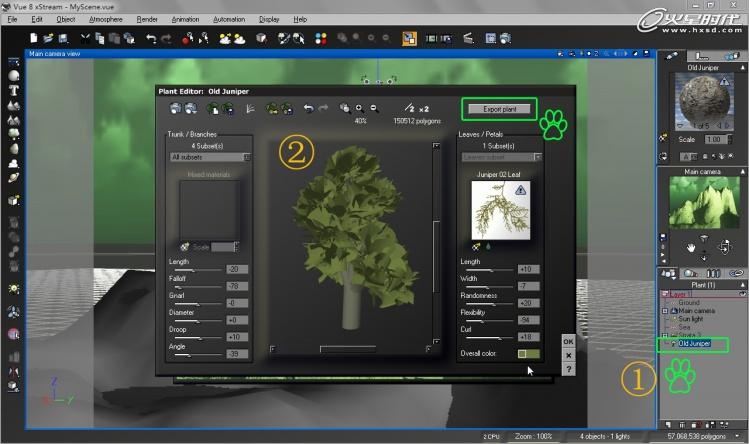This screenshot has height=444, width=749.
Task: Click the Plant Editor branch structure icon
Action: click(250, 109)
